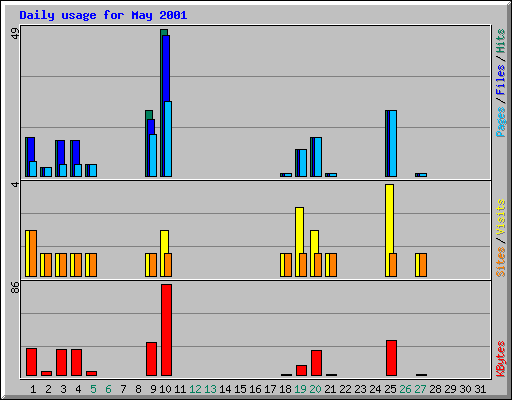Select day label 30 on axis
512x400 pixels.
tap(465, 389)
